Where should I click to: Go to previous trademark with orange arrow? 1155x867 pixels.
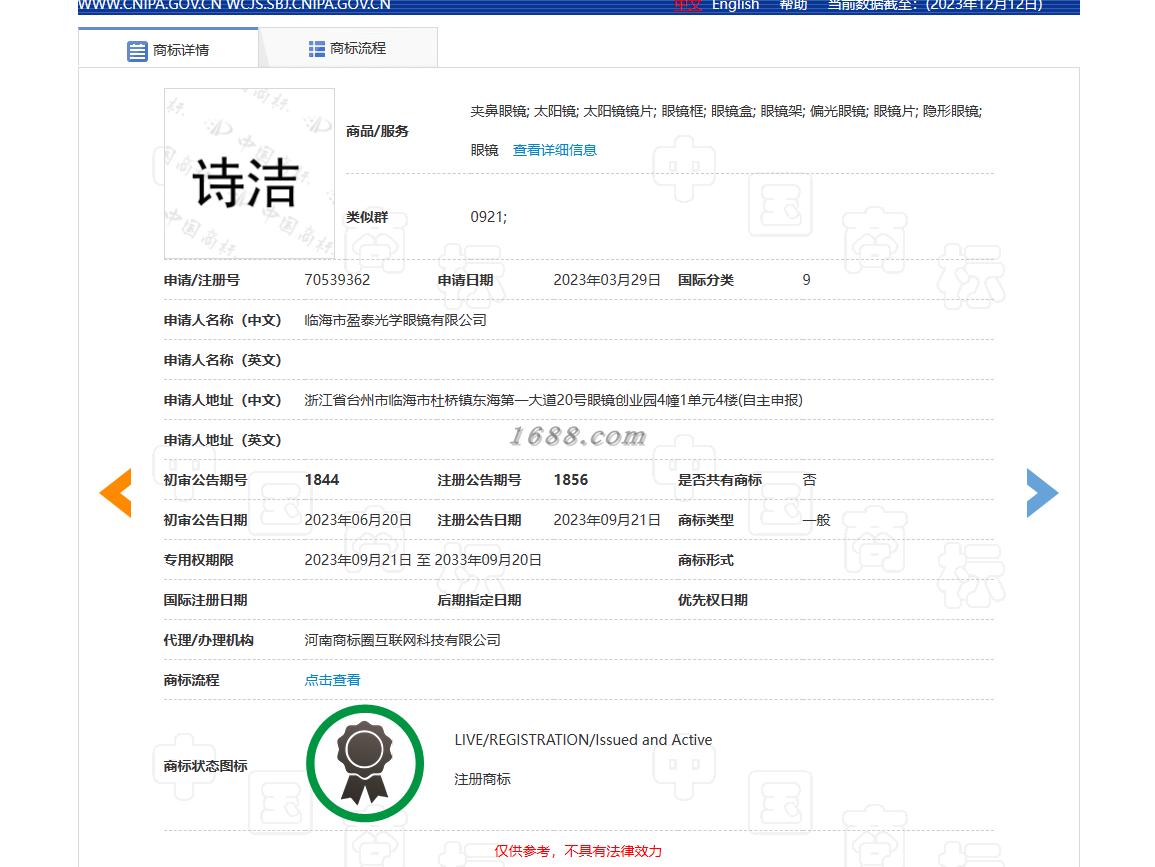tap(116, 493)
